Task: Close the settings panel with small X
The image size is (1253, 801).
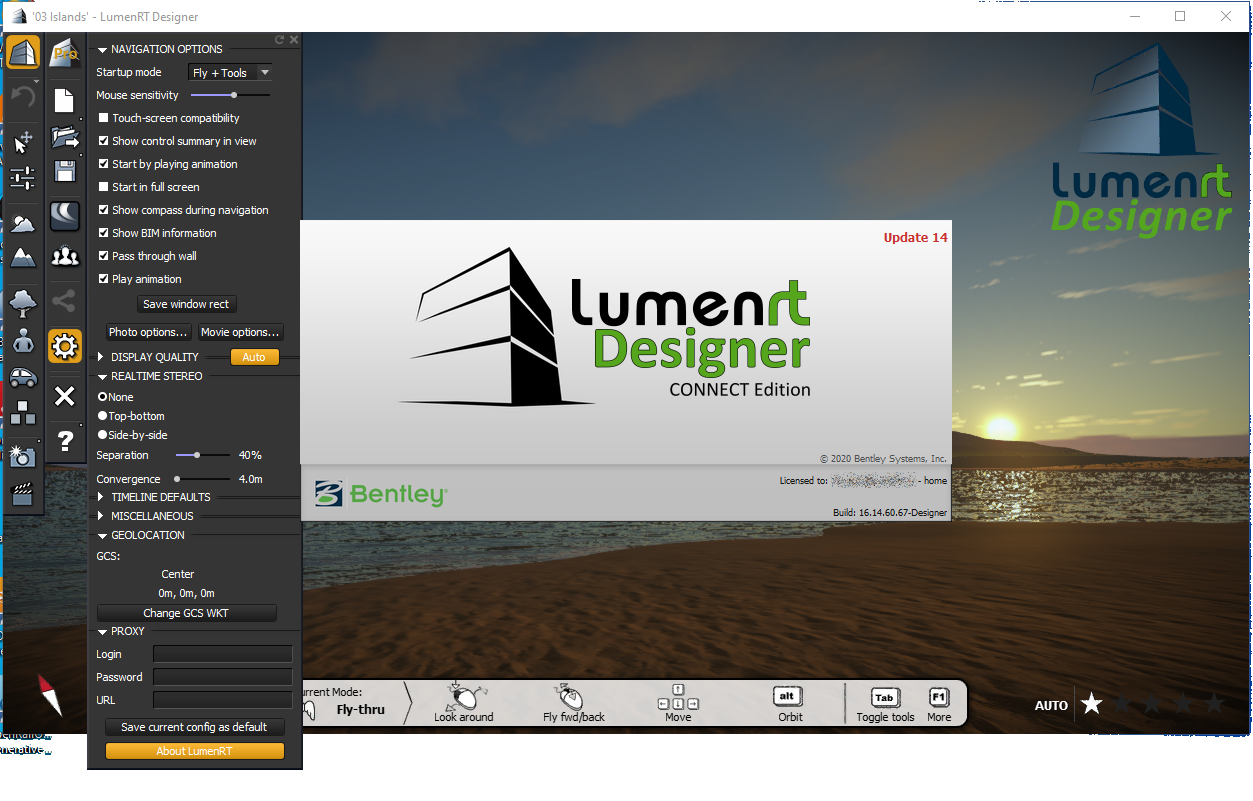Action: 294,40
